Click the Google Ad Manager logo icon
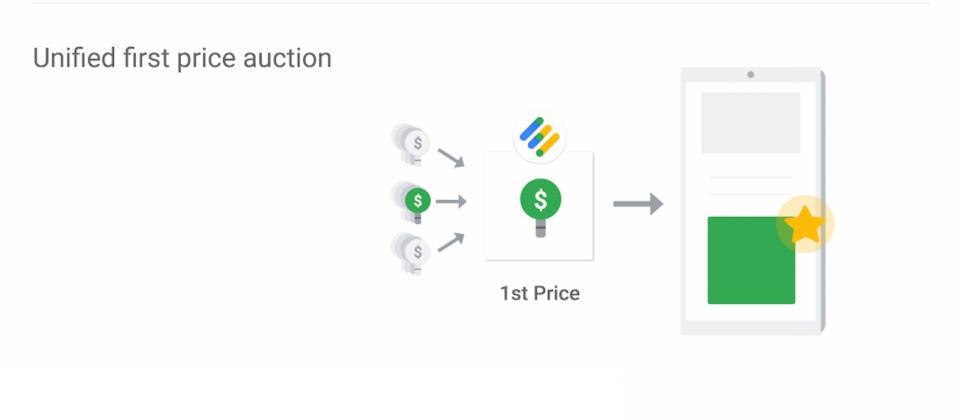Screen dimensions: 960x420 pos(539,137)
